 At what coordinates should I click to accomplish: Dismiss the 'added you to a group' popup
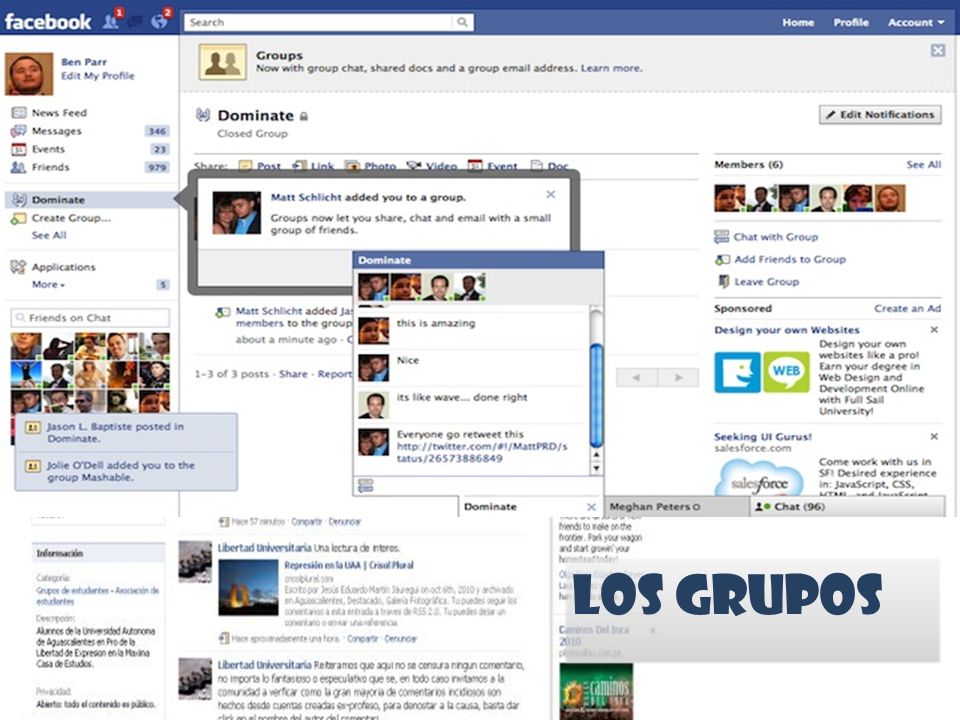(x=550, y=194)
